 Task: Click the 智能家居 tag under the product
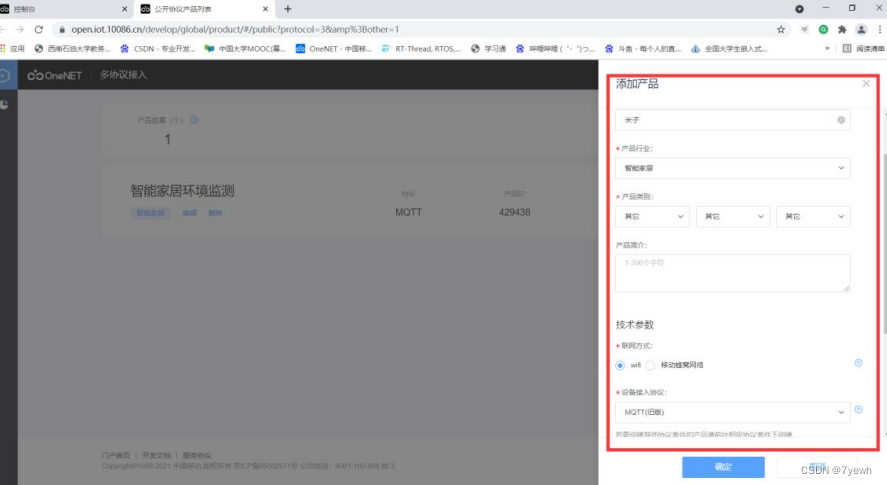pos(150,213)
